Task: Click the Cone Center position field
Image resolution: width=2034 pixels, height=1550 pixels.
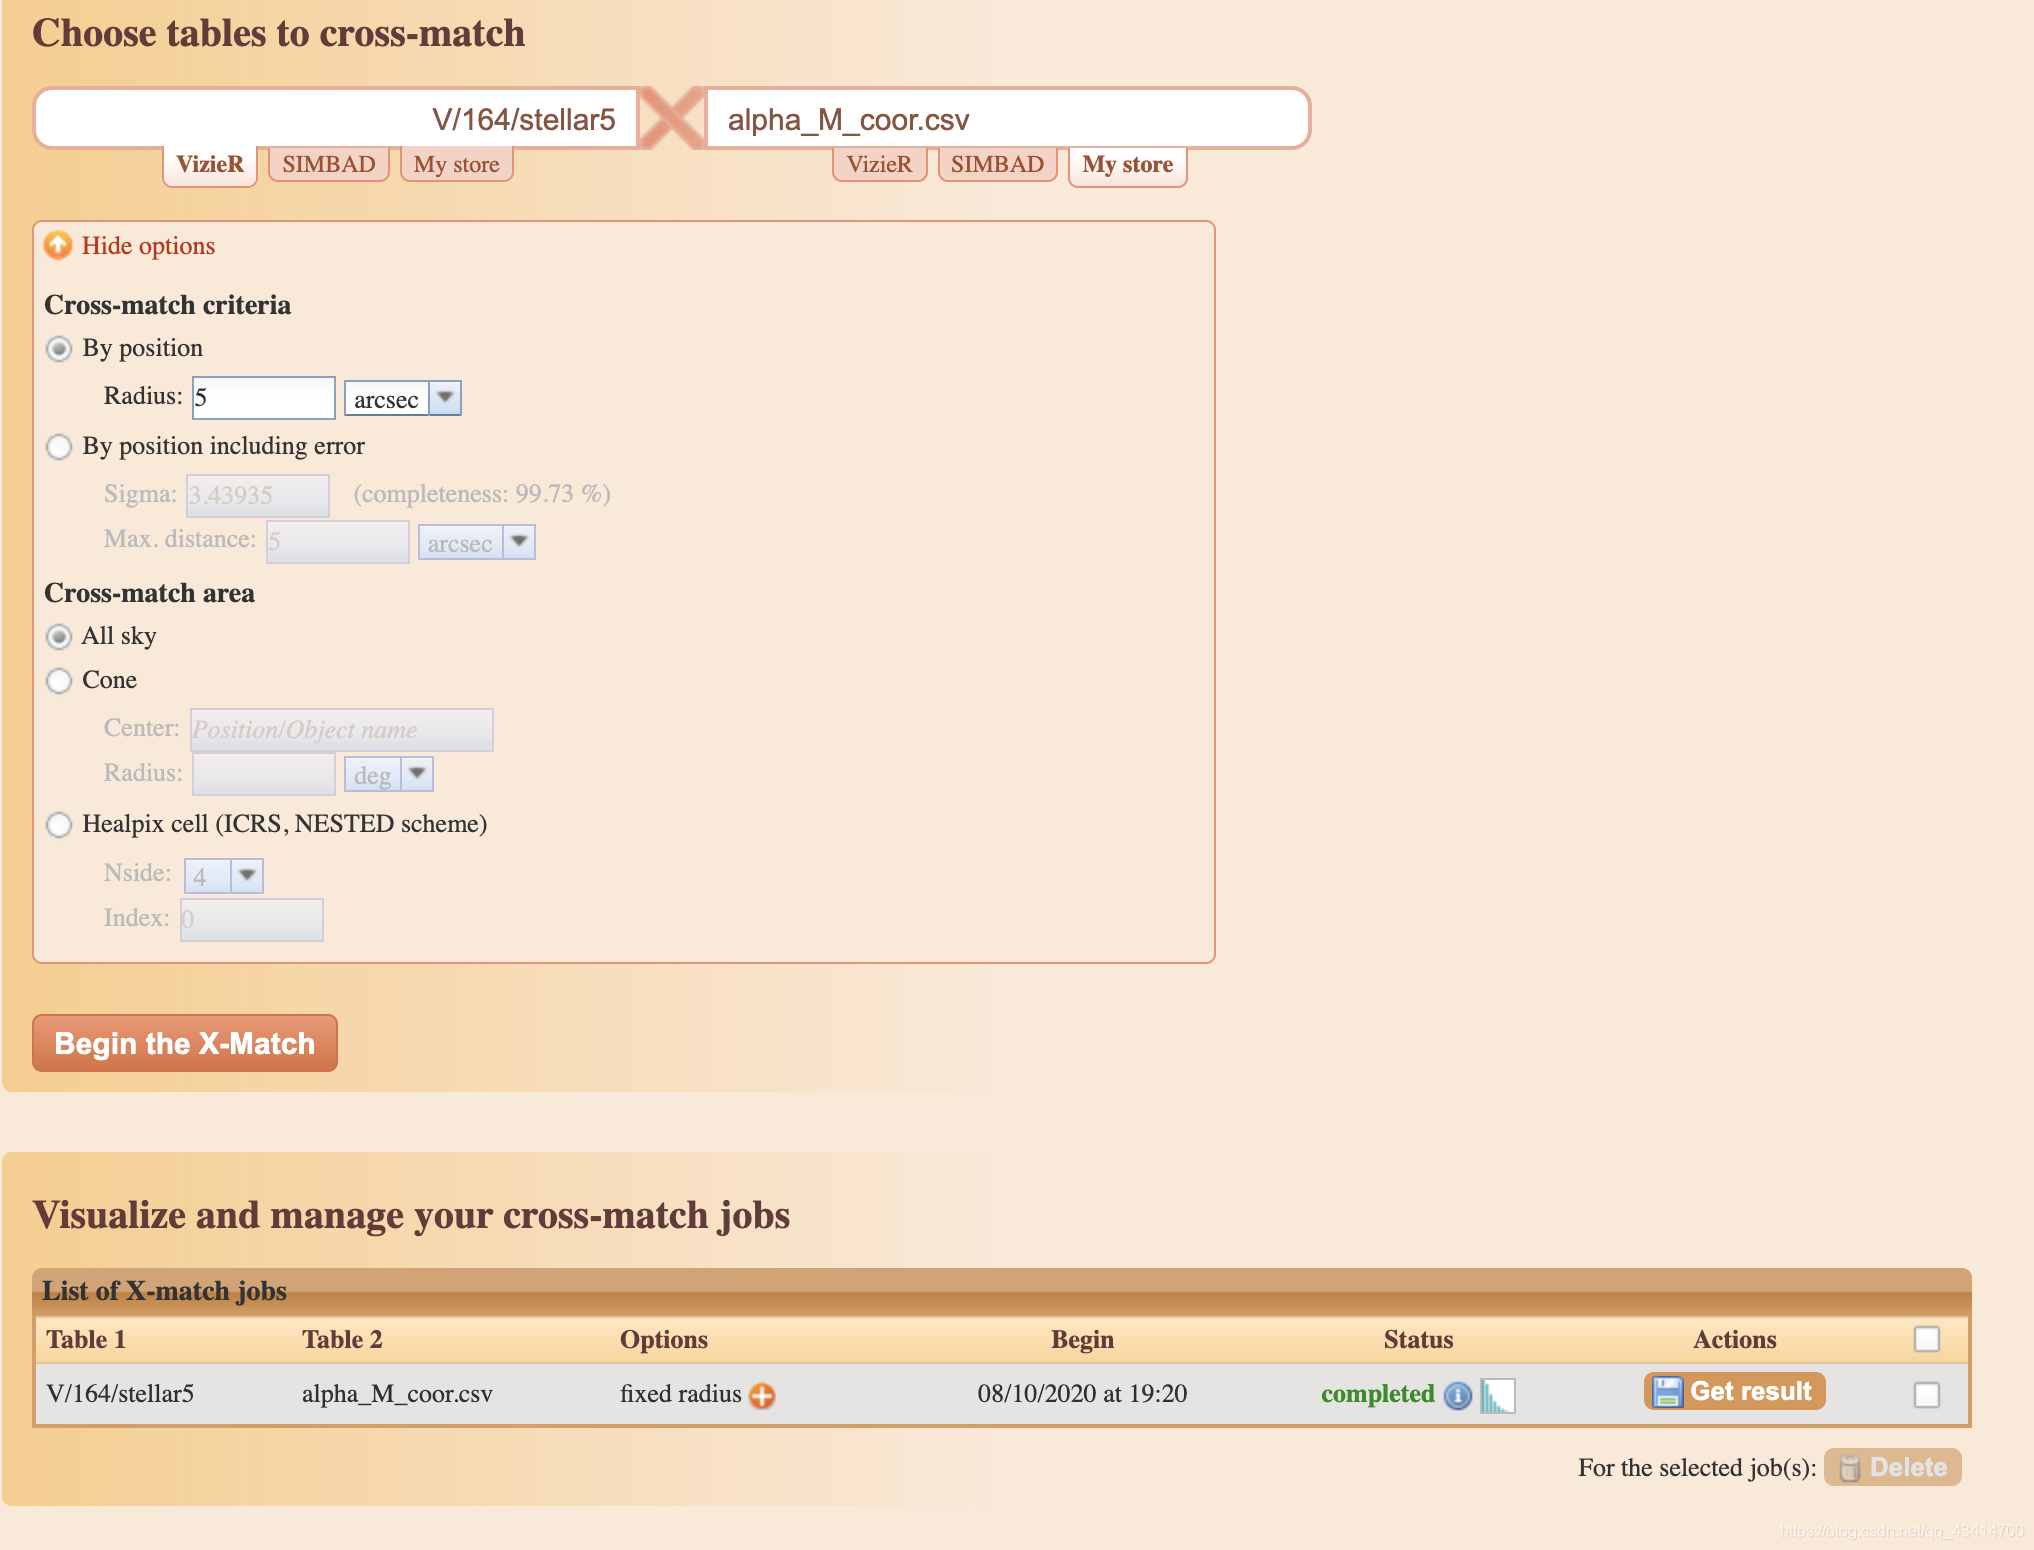Action: pos(342,730)
